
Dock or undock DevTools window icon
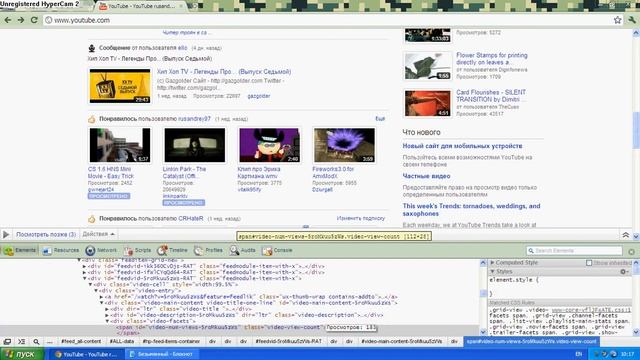point(7,342)
